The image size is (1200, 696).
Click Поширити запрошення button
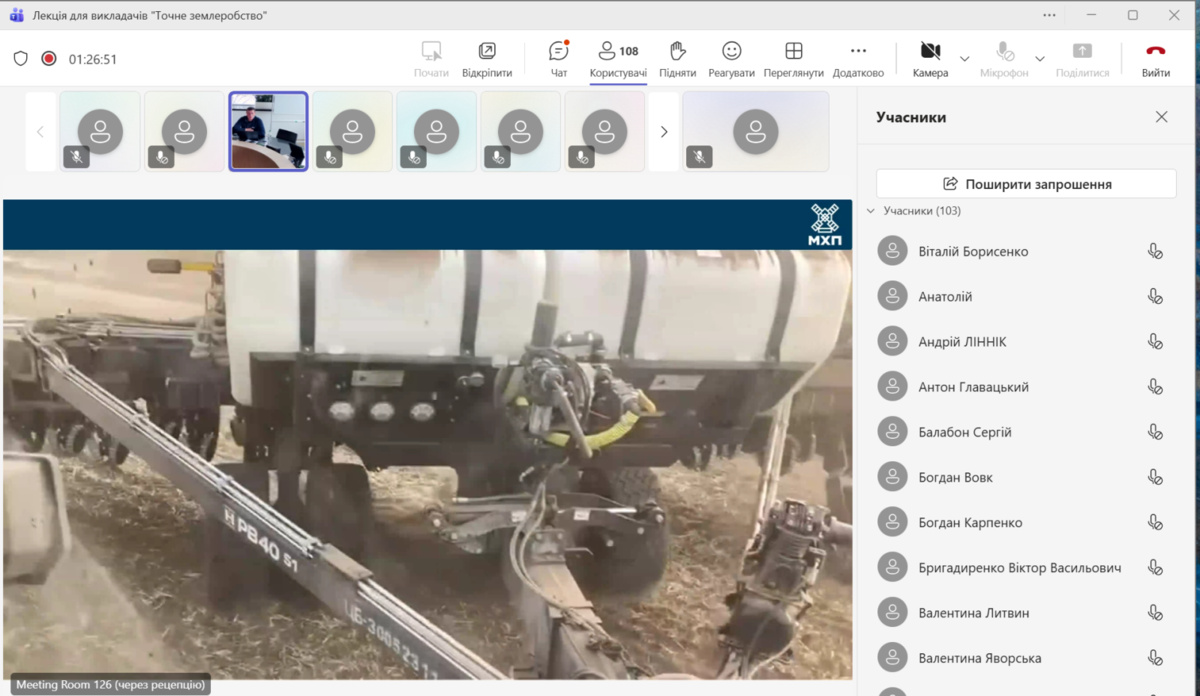coord(1026,184)
